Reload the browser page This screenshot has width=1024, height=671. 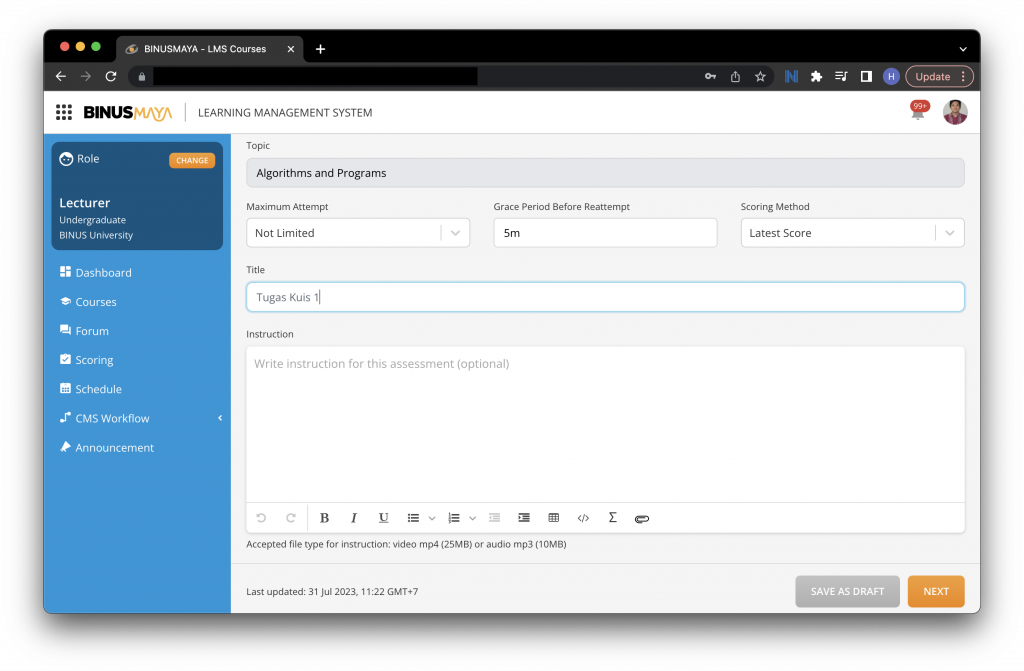111,76
